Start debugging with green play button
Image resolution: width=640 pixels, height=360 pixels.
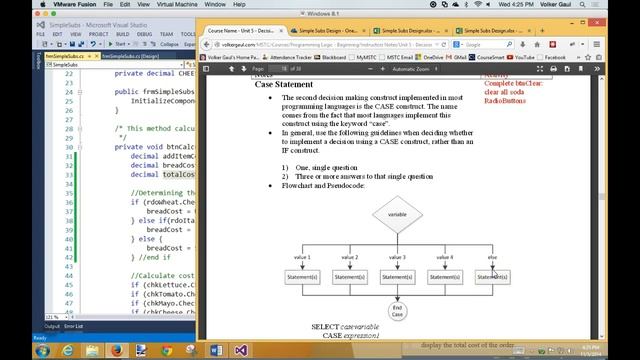(110, 44)
